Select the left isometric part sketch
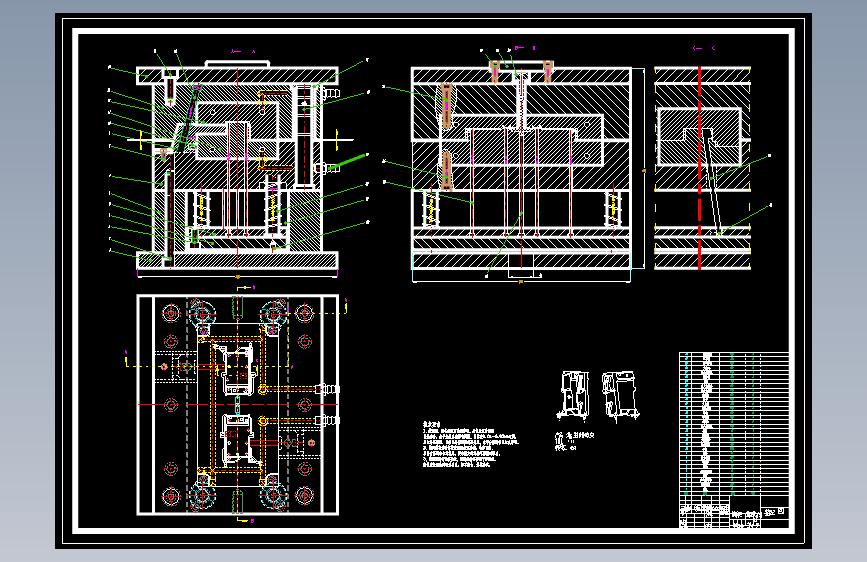Viewport: 867px width, 562px height. click(572, 396)
